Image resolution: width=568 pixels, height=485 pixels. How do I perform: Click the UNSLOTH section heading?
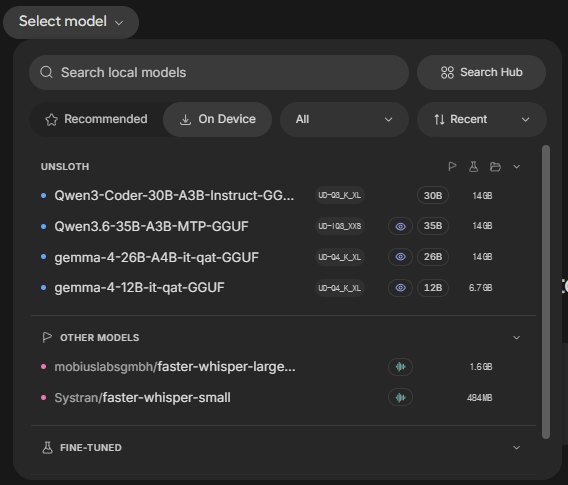point(65,167)
